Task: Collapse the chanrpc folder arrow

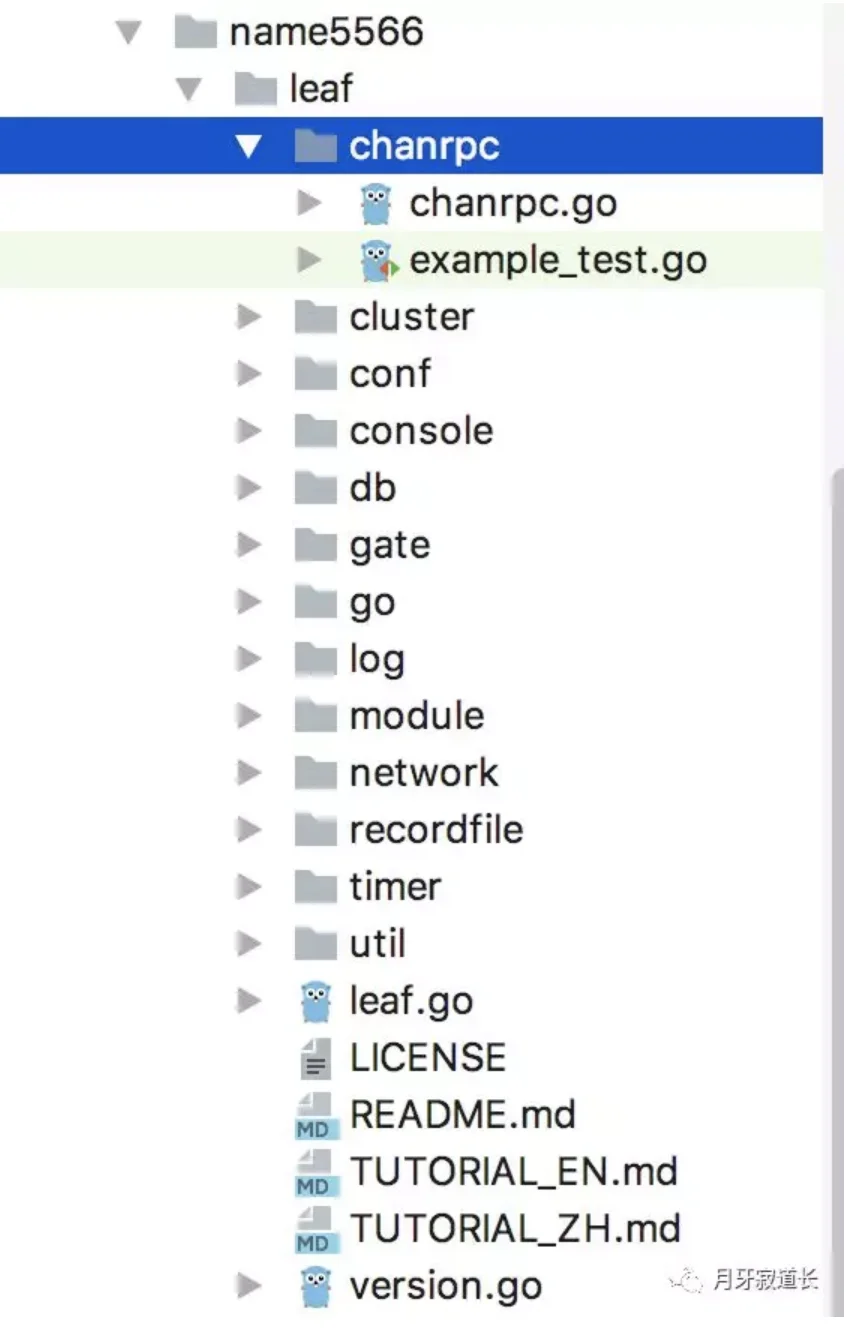Action: click(248, 147)
